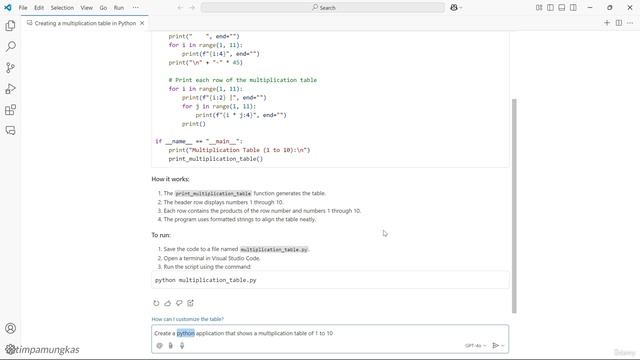Open the Chat view in activity bar
Viewport: 640px width, 360px height.
(11, 131)
